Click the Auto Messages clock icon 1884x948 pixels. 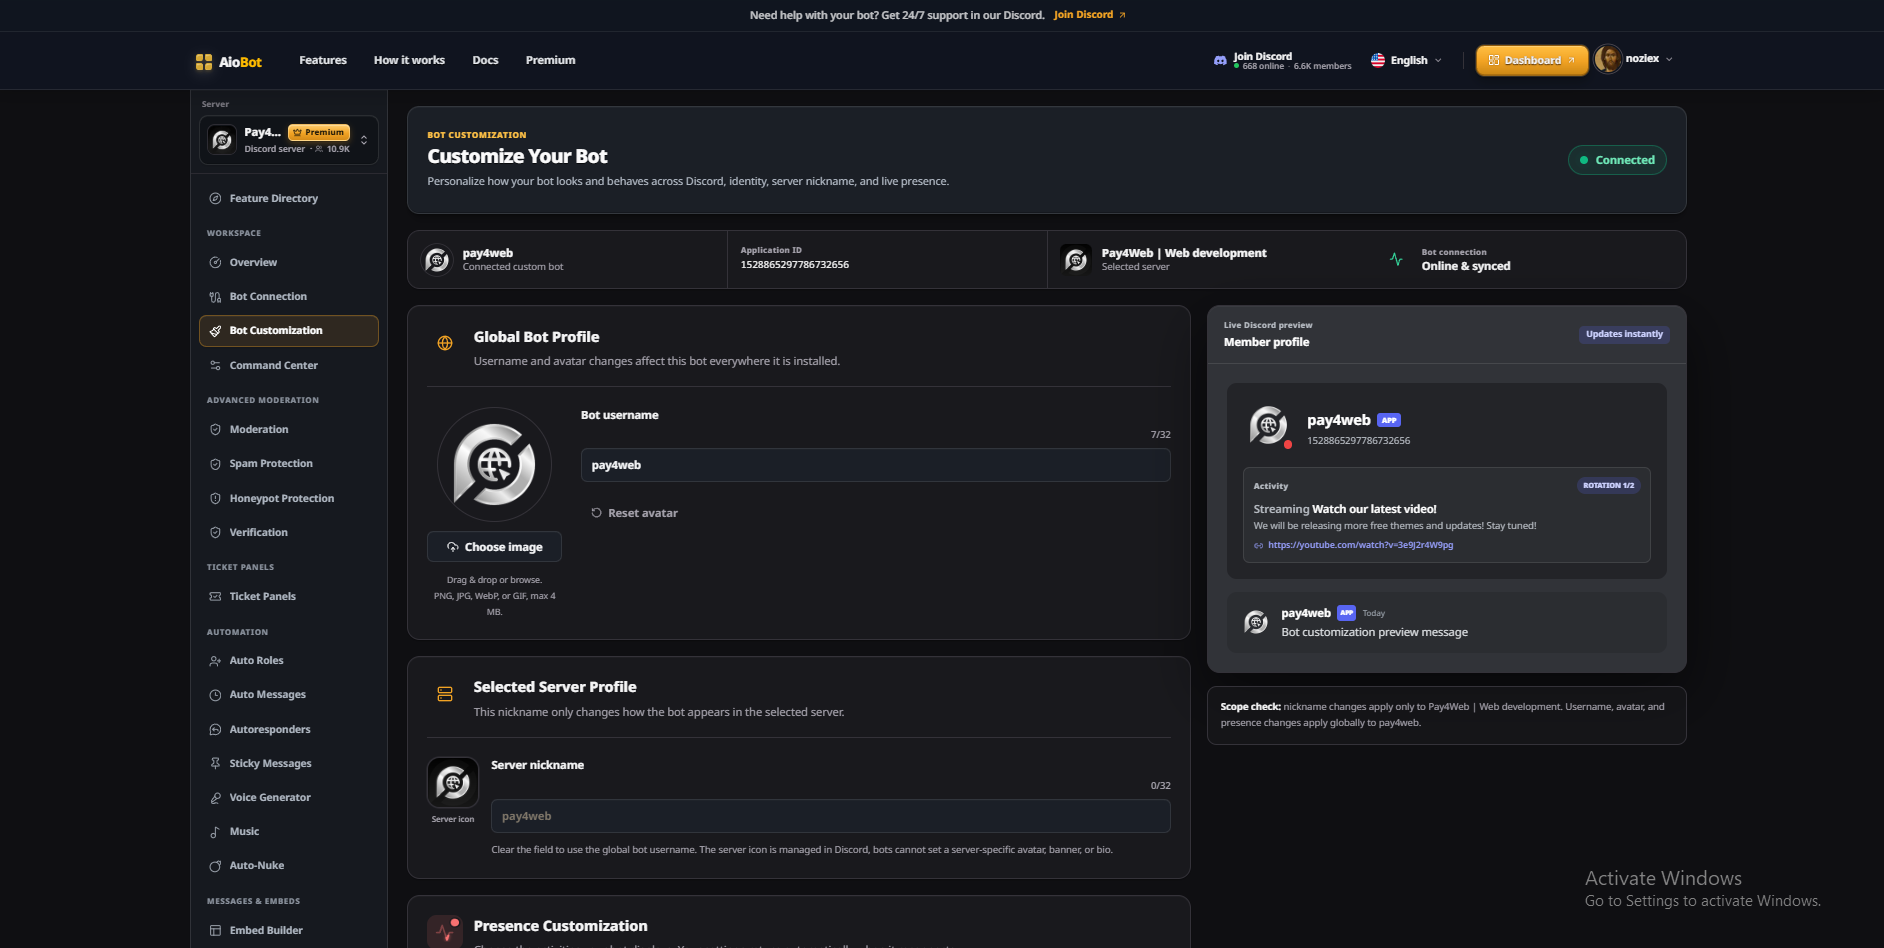(215, 695)
